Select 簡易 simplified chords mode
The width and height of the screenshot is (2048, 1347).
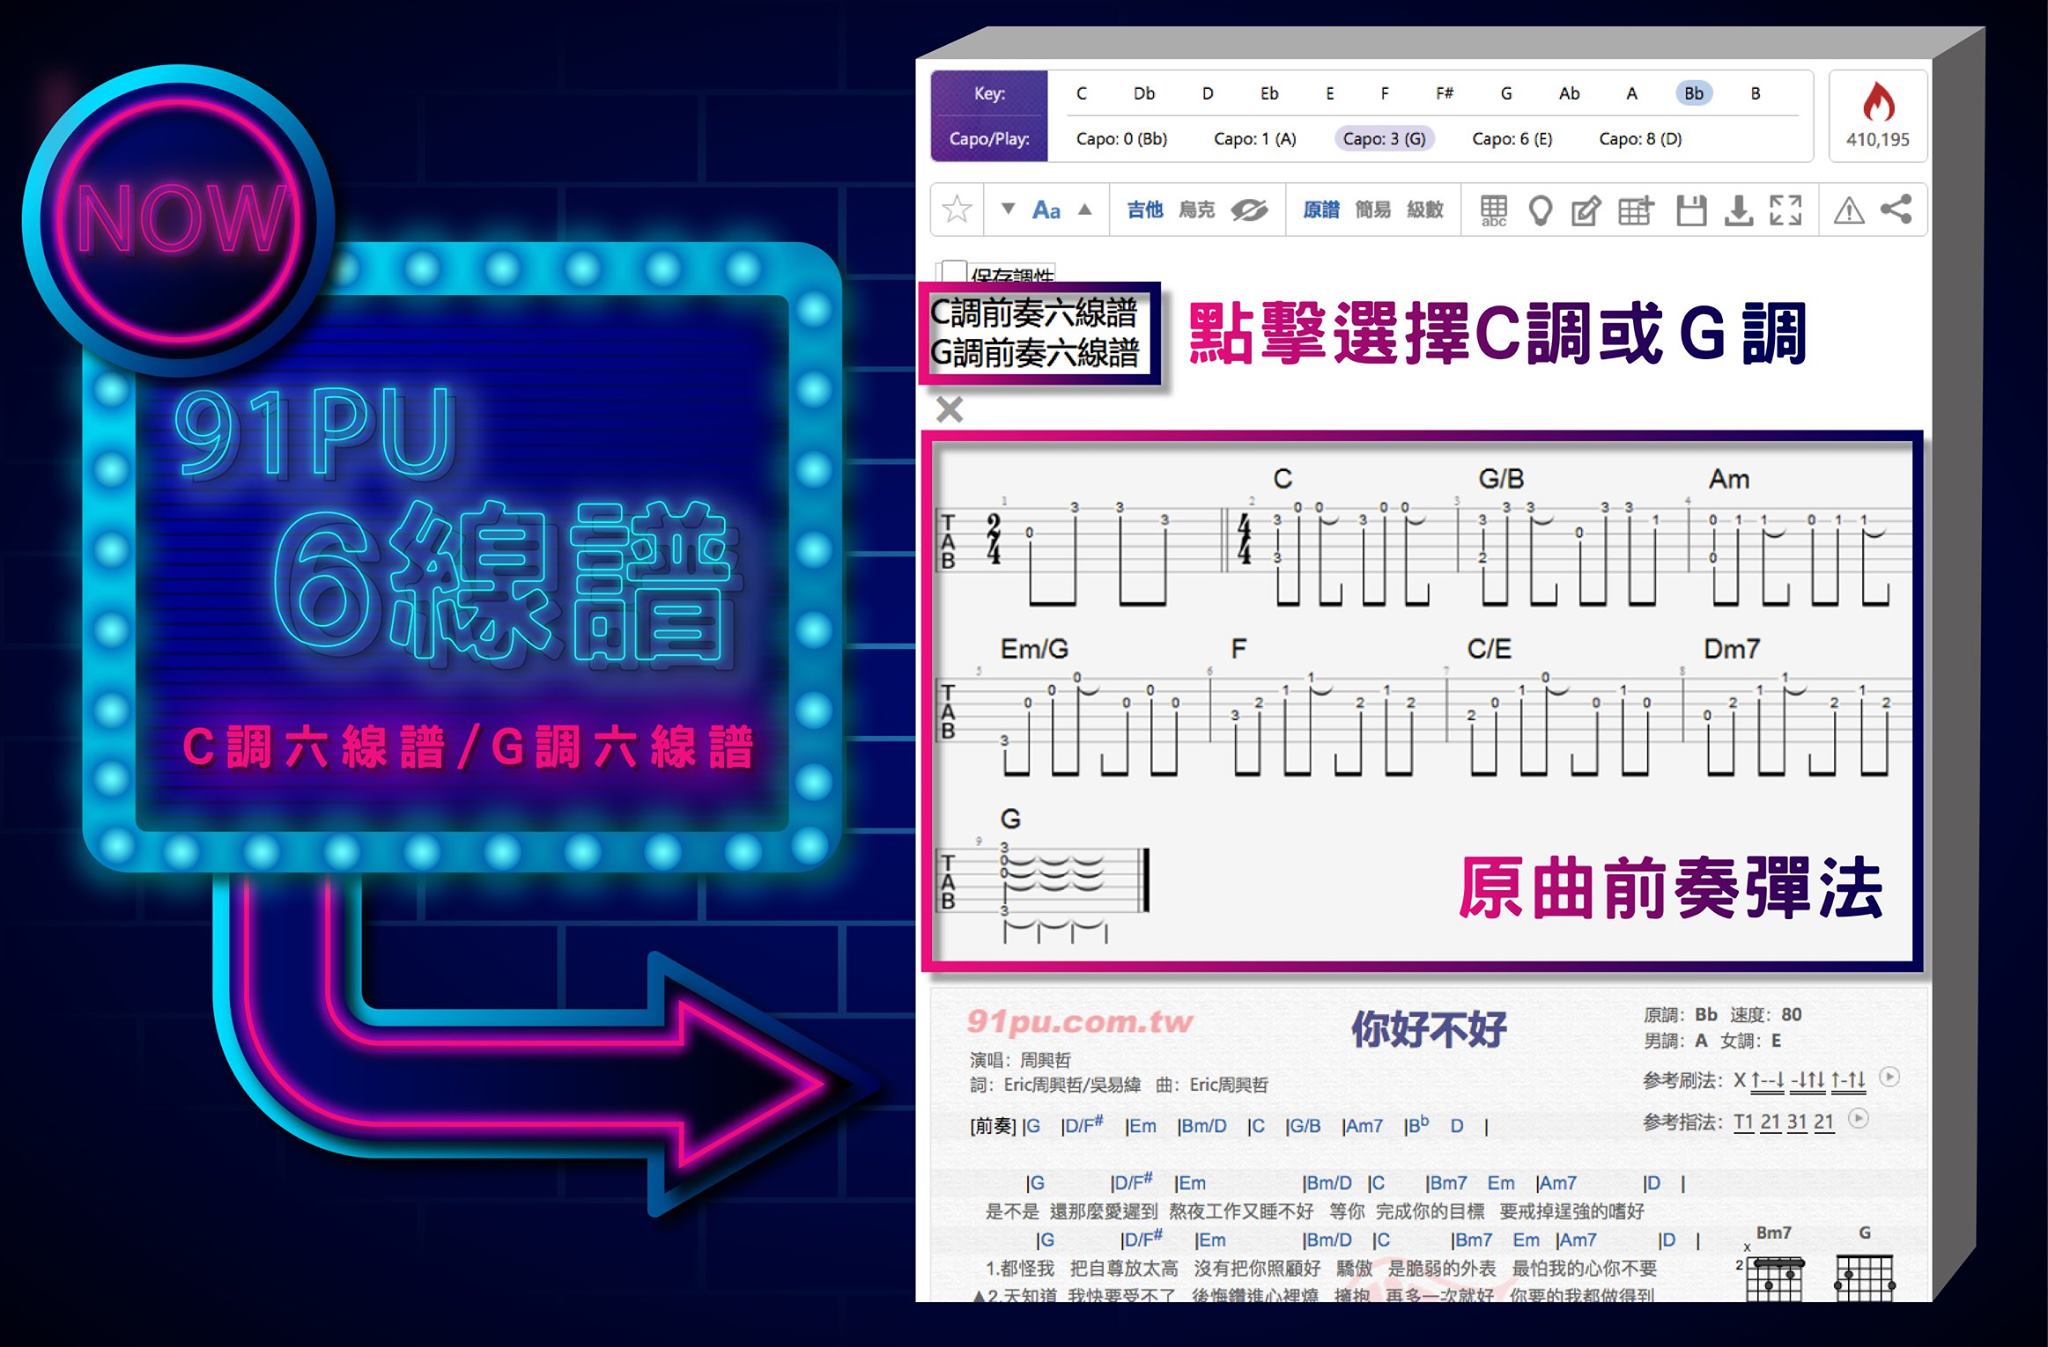1373,210
